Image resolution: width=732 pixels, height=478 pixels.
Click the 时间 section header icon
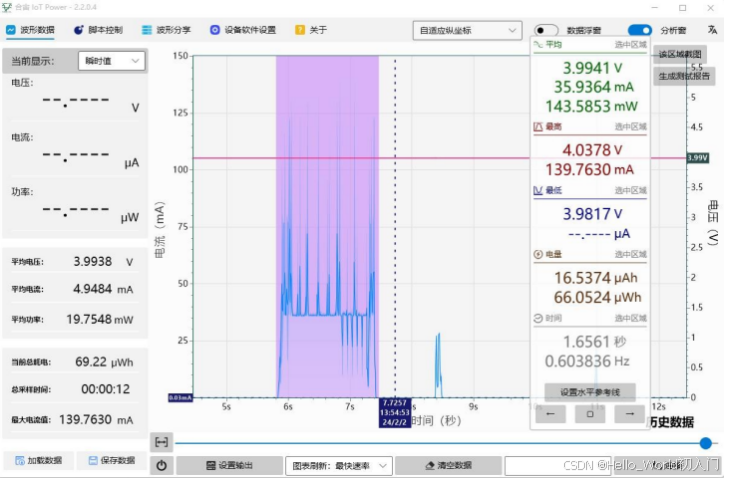coord(538,318)
